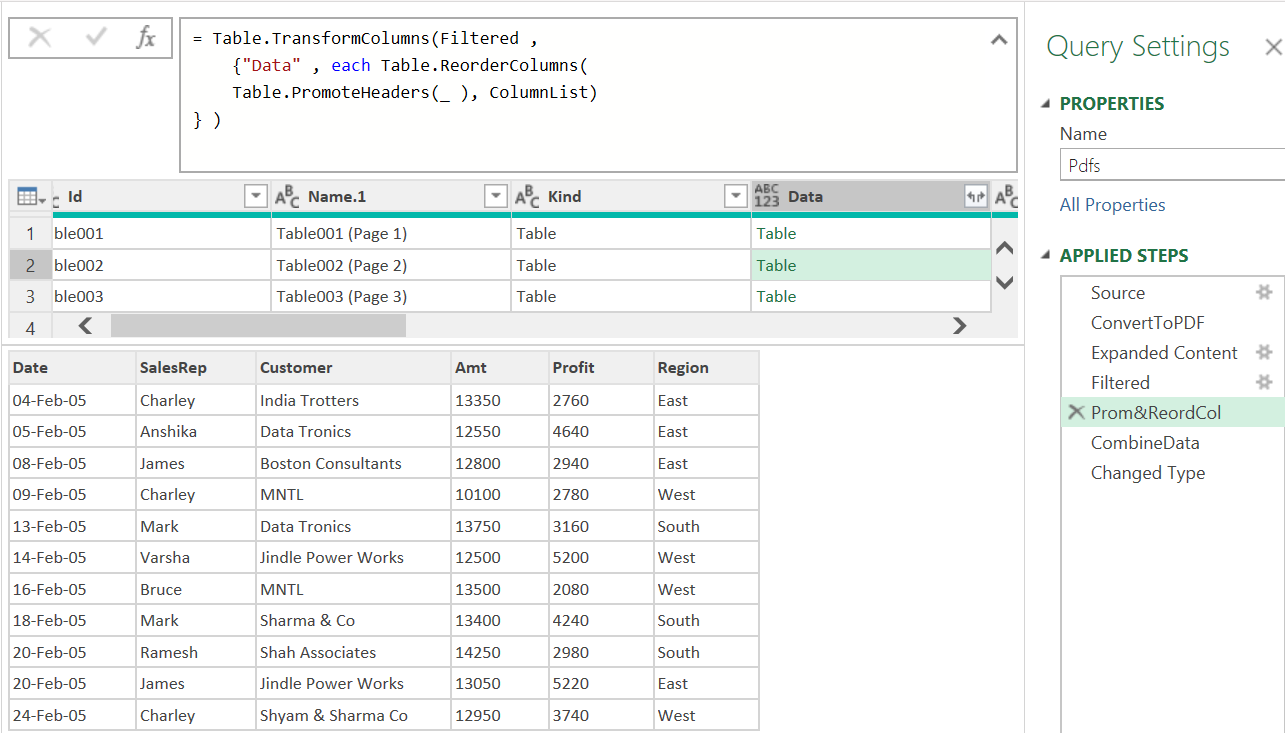Open the Kind column filter dropdown
Viewport: 1285px width, 733px height.
(736, 197)
